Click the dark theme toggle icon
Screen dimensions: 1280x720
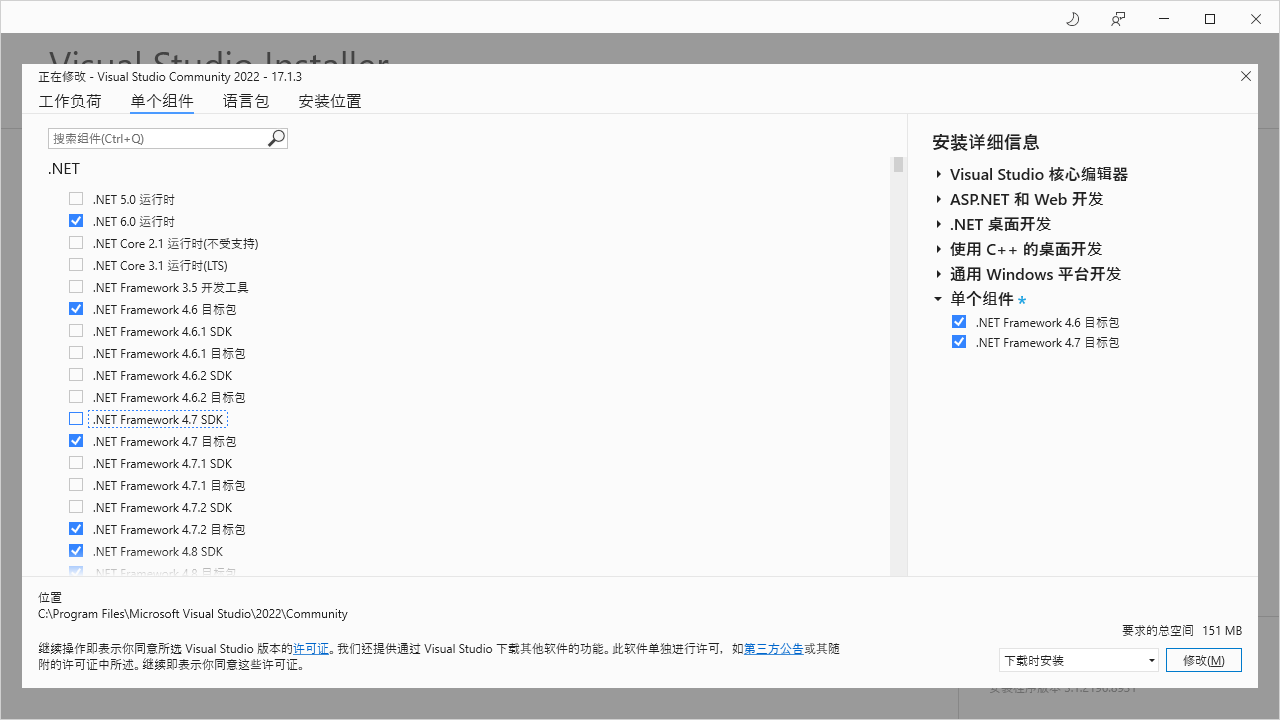click(1072, 18)
